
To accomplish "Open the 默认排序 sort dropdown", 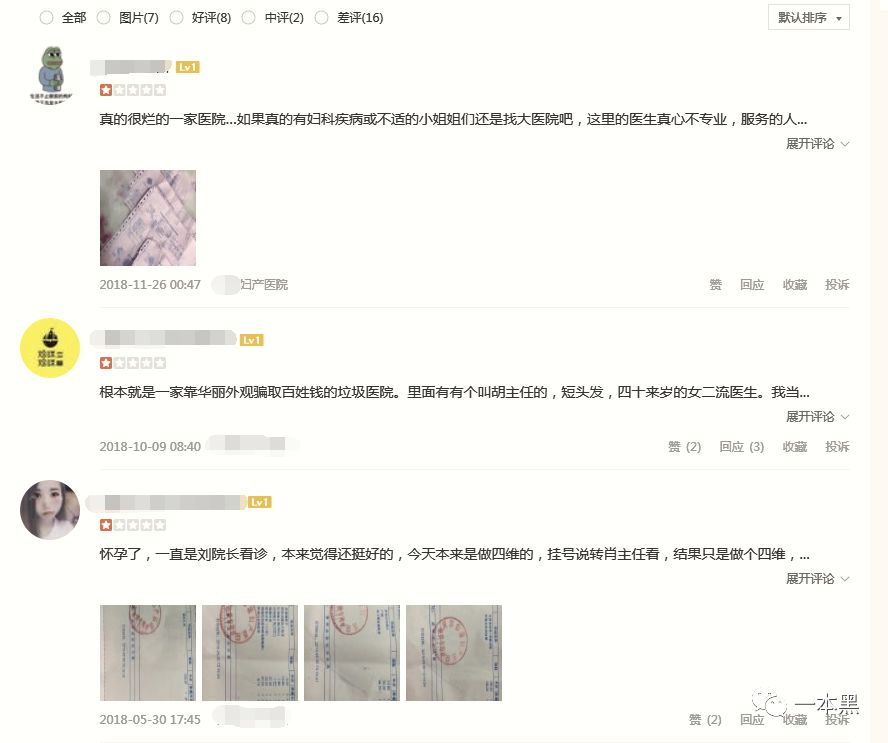I will click(809, 18).
